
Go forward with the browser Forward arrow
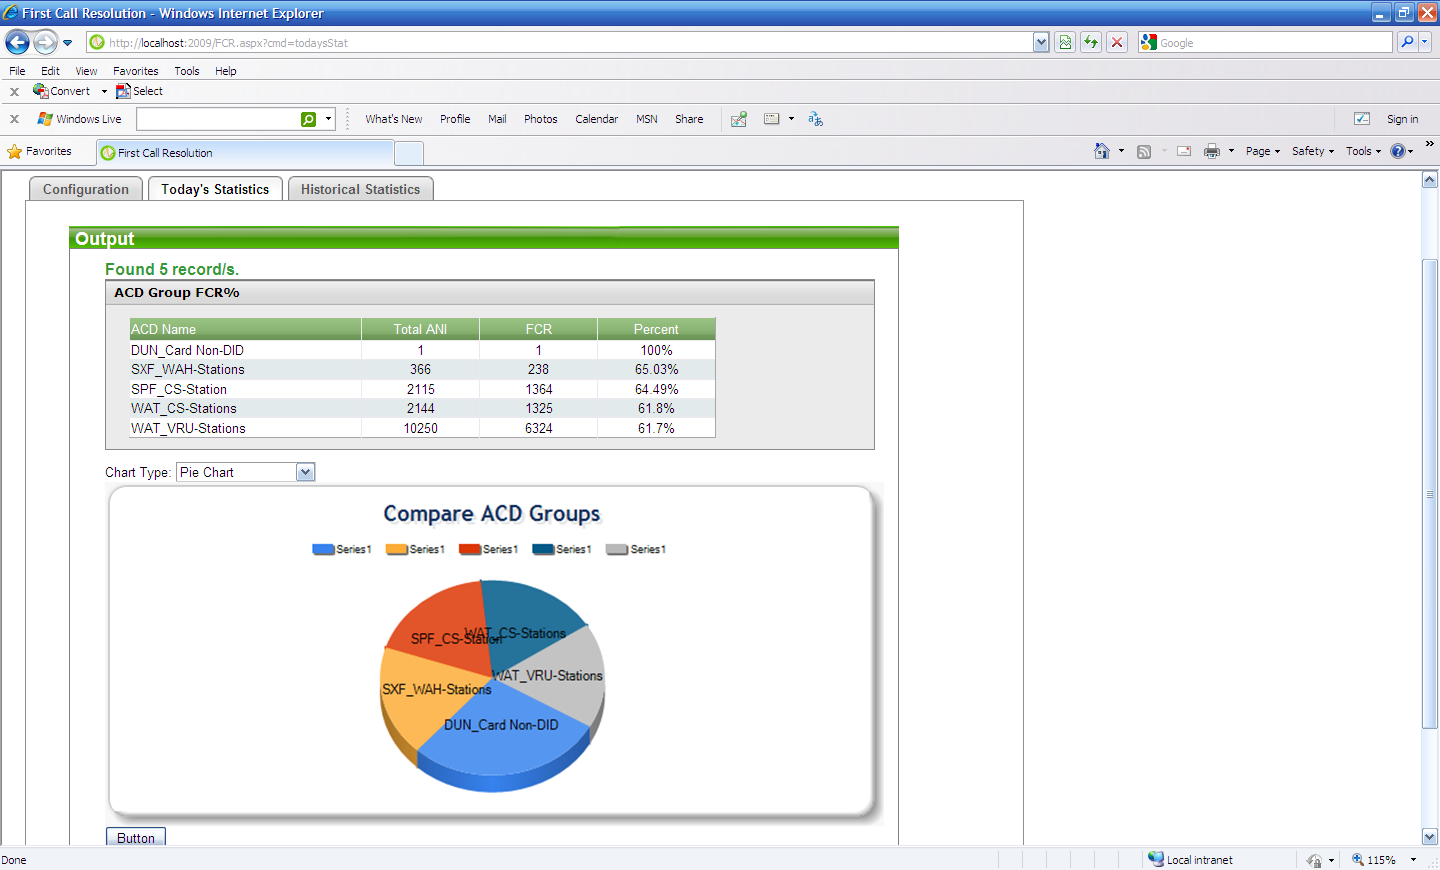click(45, 42)
